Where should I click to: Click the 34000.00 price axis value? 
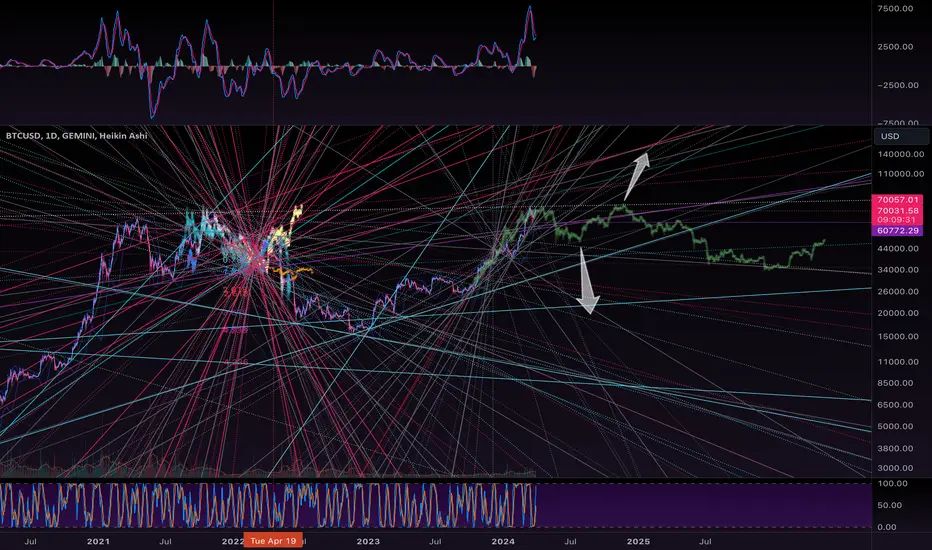[x=900, y=270]
